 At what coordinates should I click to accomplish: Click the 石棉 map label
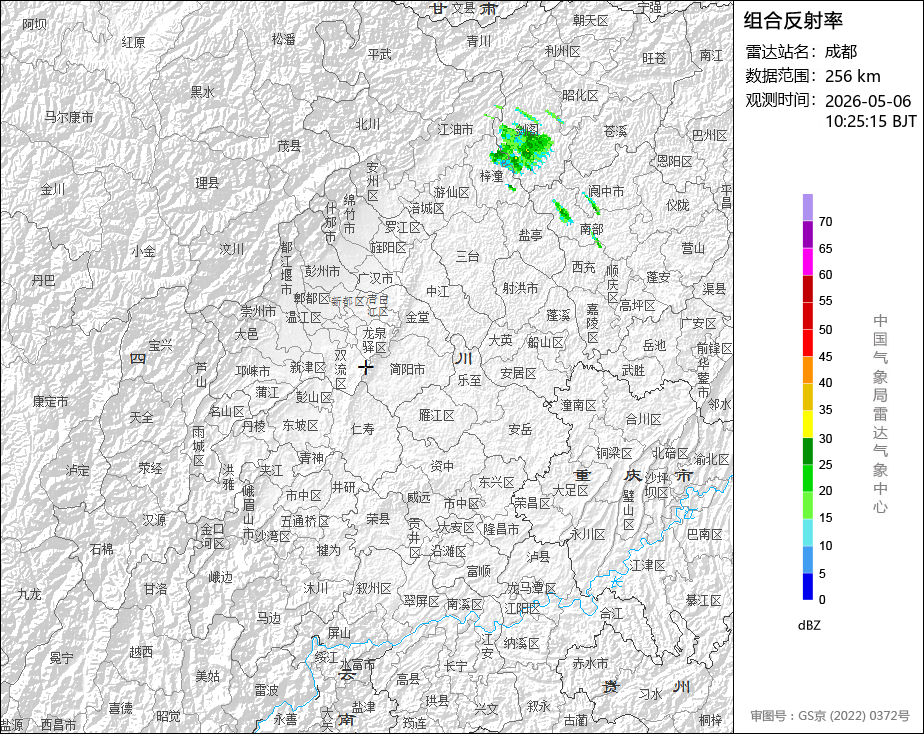click(x=101, y=549)
